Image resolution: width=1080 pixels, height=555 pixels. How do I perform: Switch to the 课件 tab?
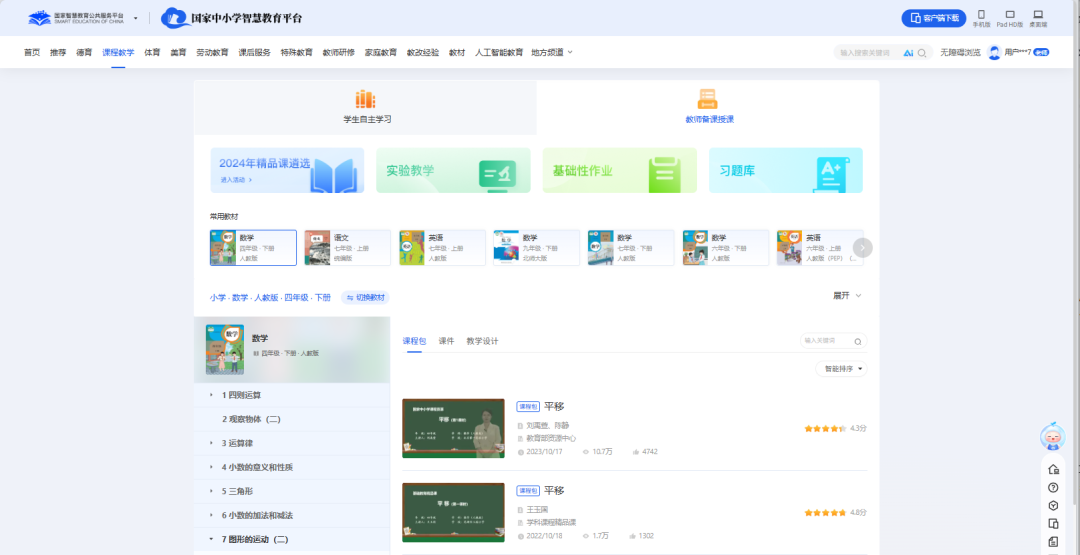click(x=446, y=341)
